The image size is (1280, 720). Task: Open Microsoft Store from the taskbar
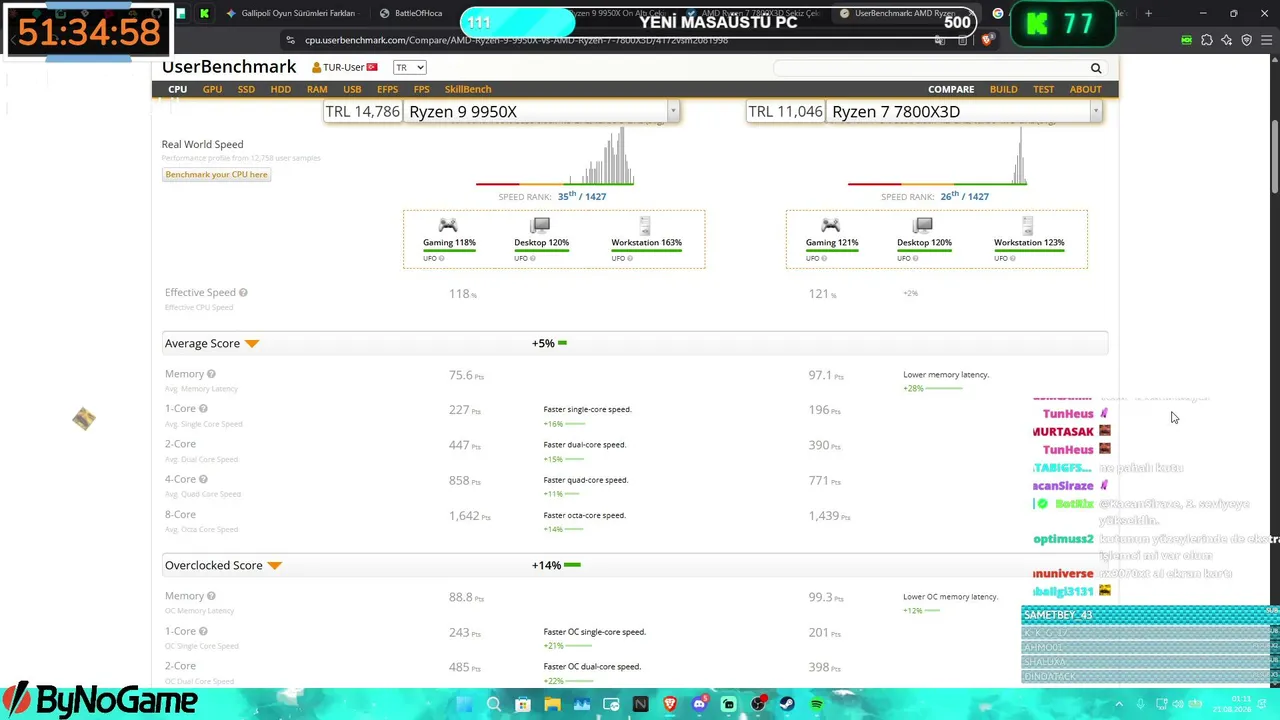[x=523, y=704]
